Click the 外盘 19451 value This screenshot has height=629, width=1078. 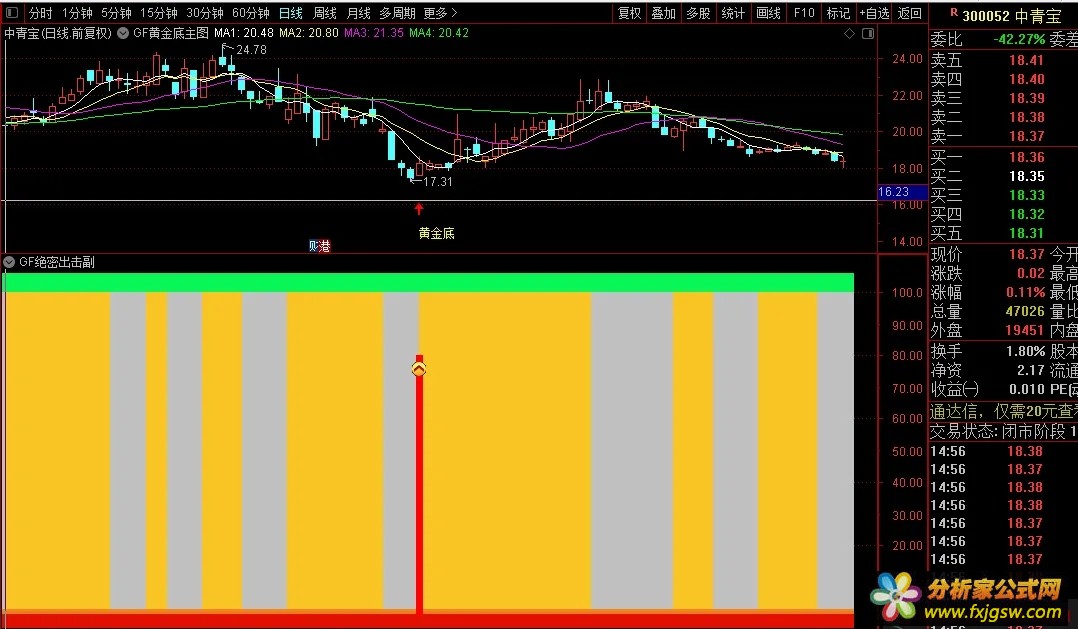(1025, 331)
